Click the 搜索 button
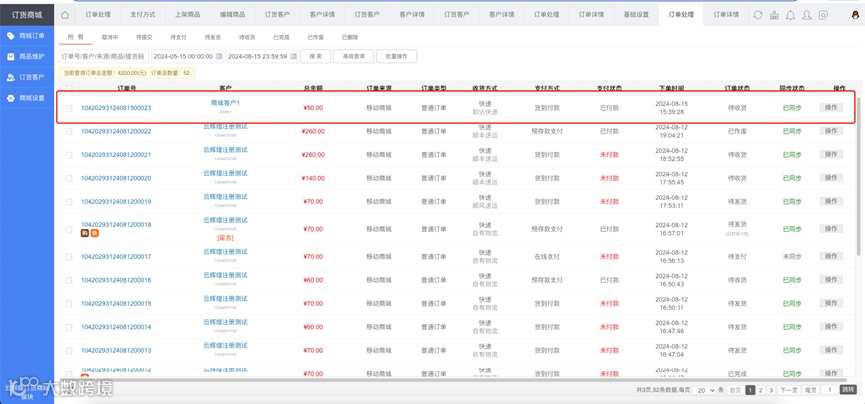Image resolution: width=865 pixels, height=404 pixels. point(316,56)
